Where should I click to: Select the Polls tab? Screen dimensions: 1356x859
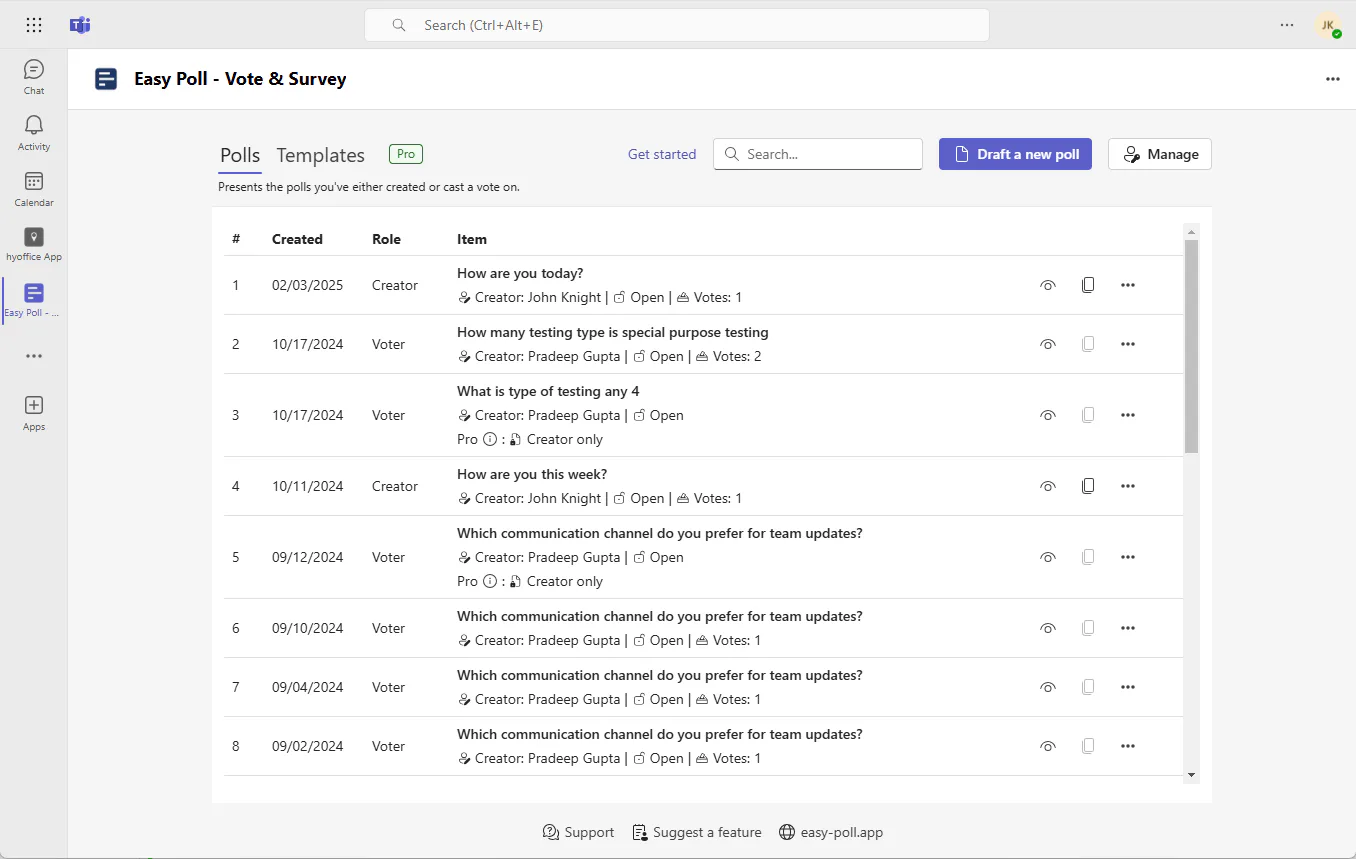240,155
